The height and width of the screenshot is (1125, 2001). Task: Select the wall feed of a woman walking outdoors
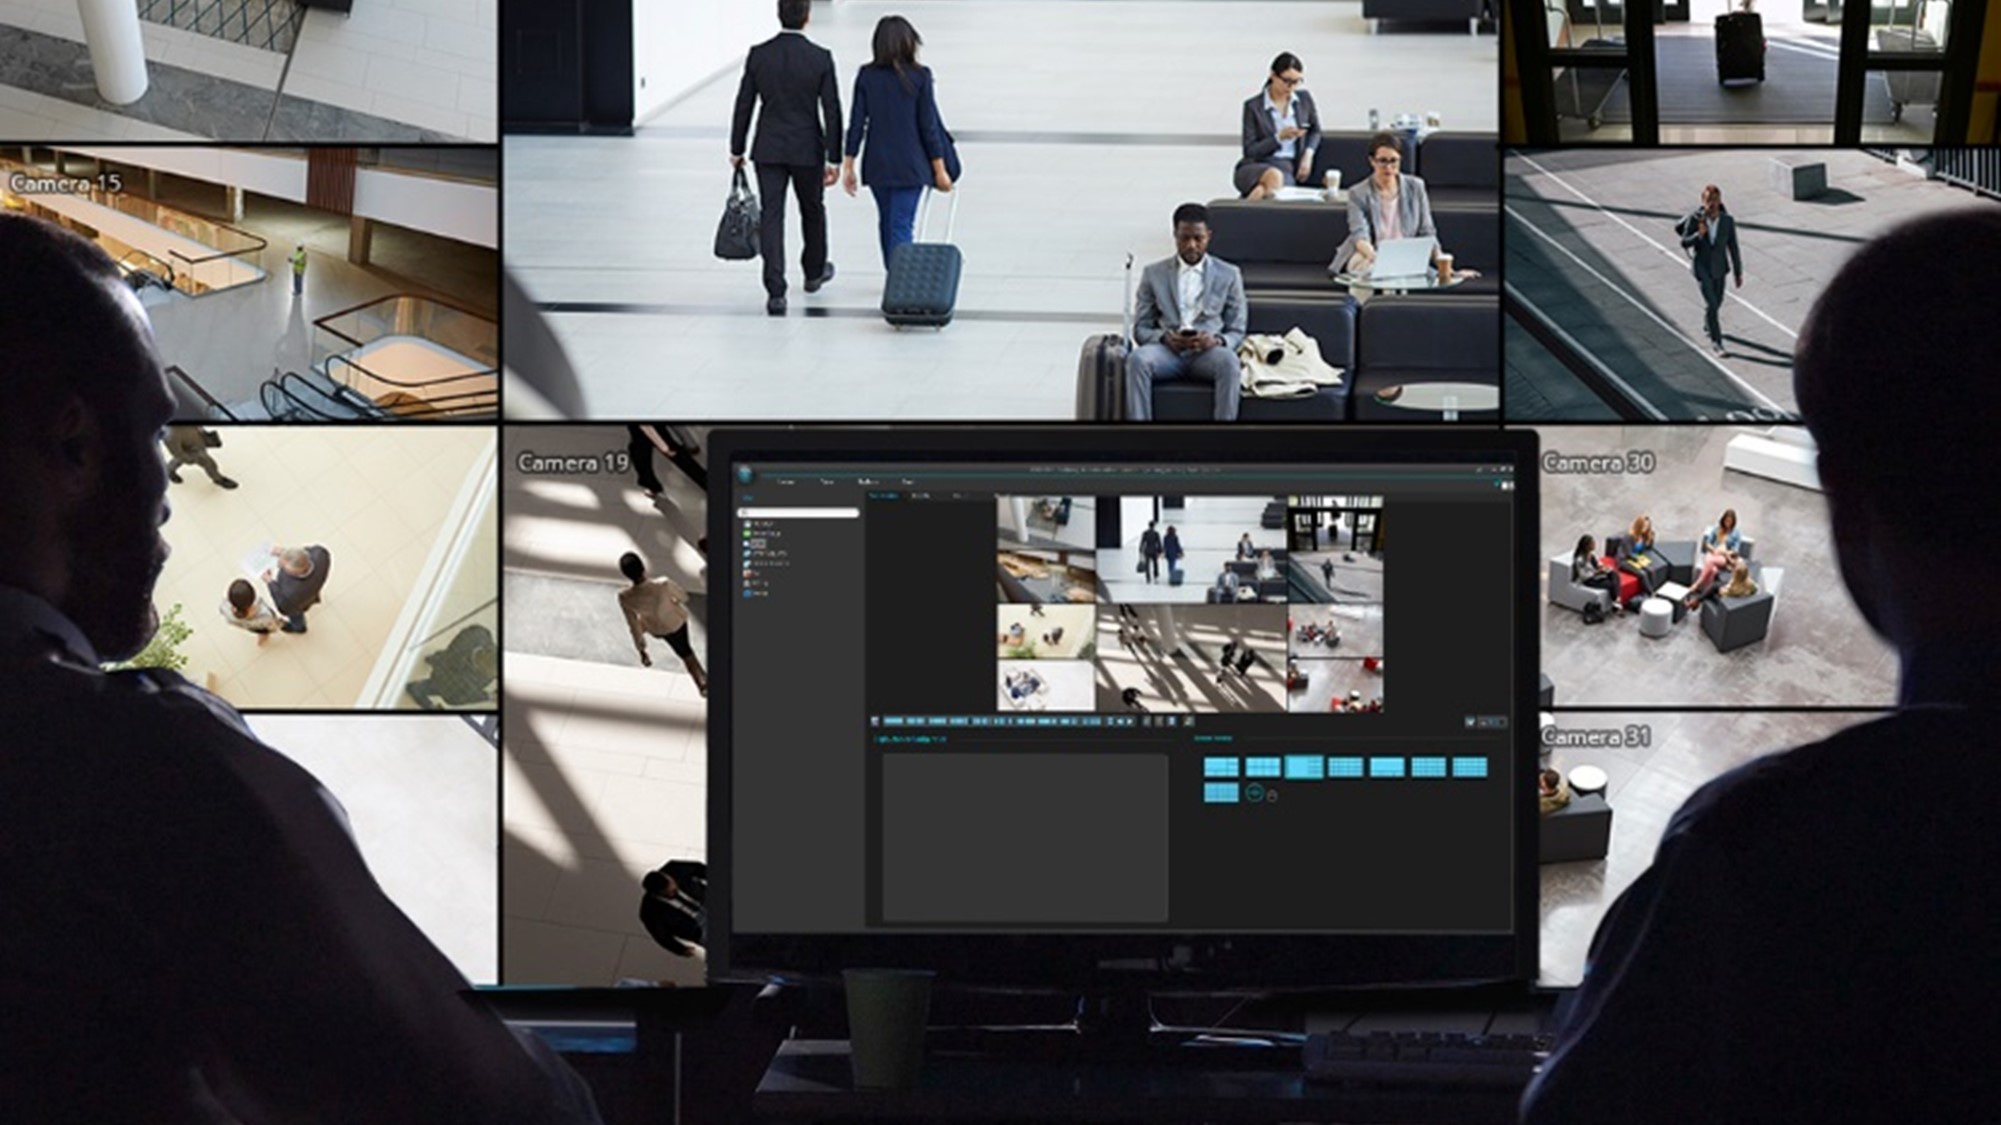coord(1752,284)
